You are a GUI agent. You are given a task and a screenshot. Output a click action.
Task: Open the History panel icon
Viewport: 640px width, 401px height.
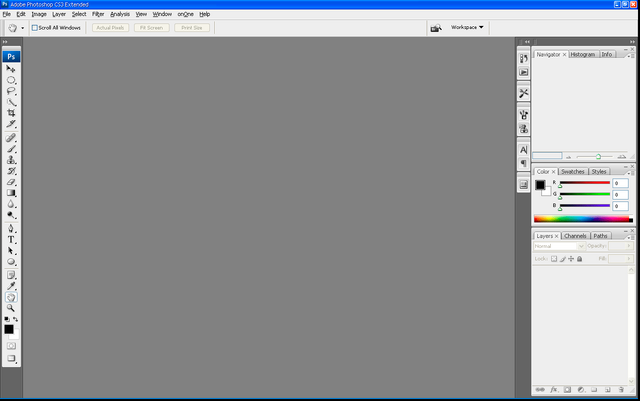click(x=523, y=59)
